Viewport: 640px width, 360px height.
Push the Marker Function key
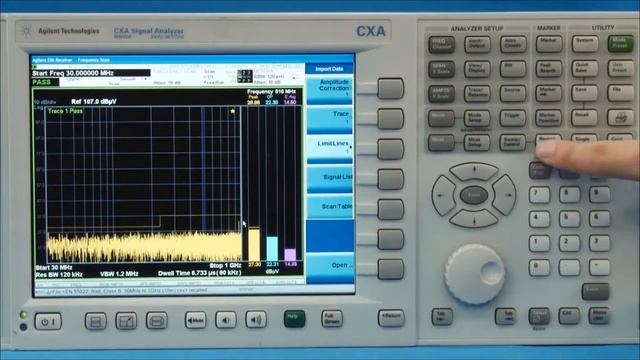[x=549, y=118]
